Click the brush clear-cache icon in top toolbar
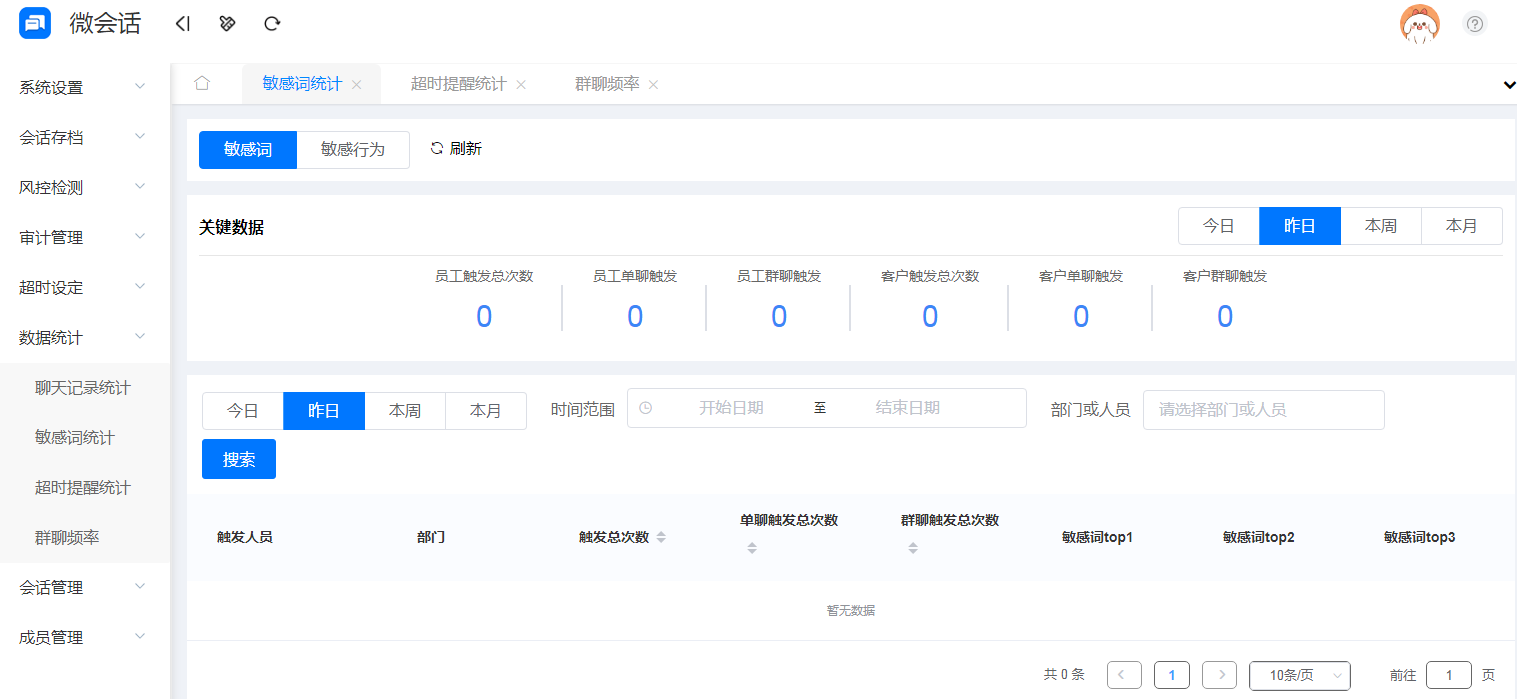This screenshot has height=699, width=1517. [x=227, y=22]
